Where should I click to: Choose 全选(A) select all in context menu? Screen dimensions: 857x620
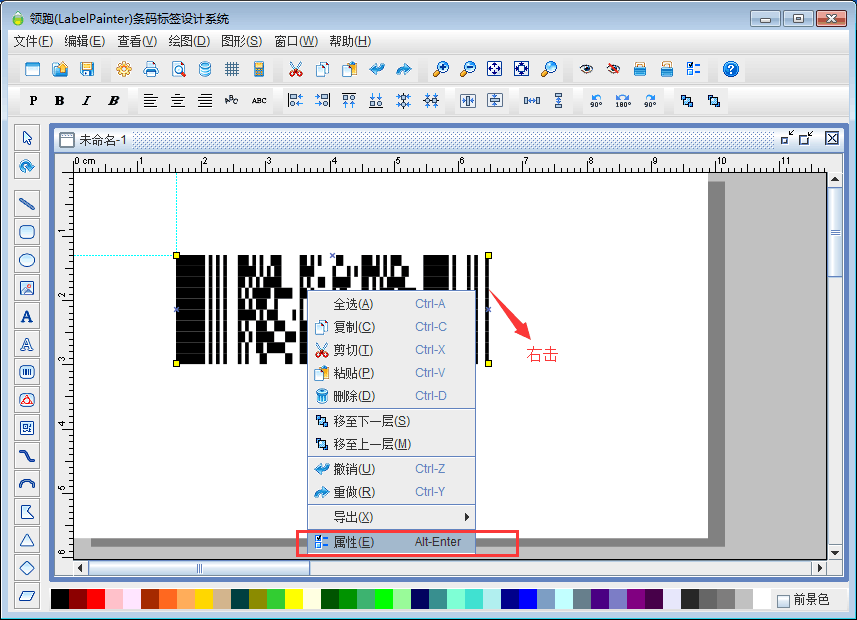tap(391, 304)
